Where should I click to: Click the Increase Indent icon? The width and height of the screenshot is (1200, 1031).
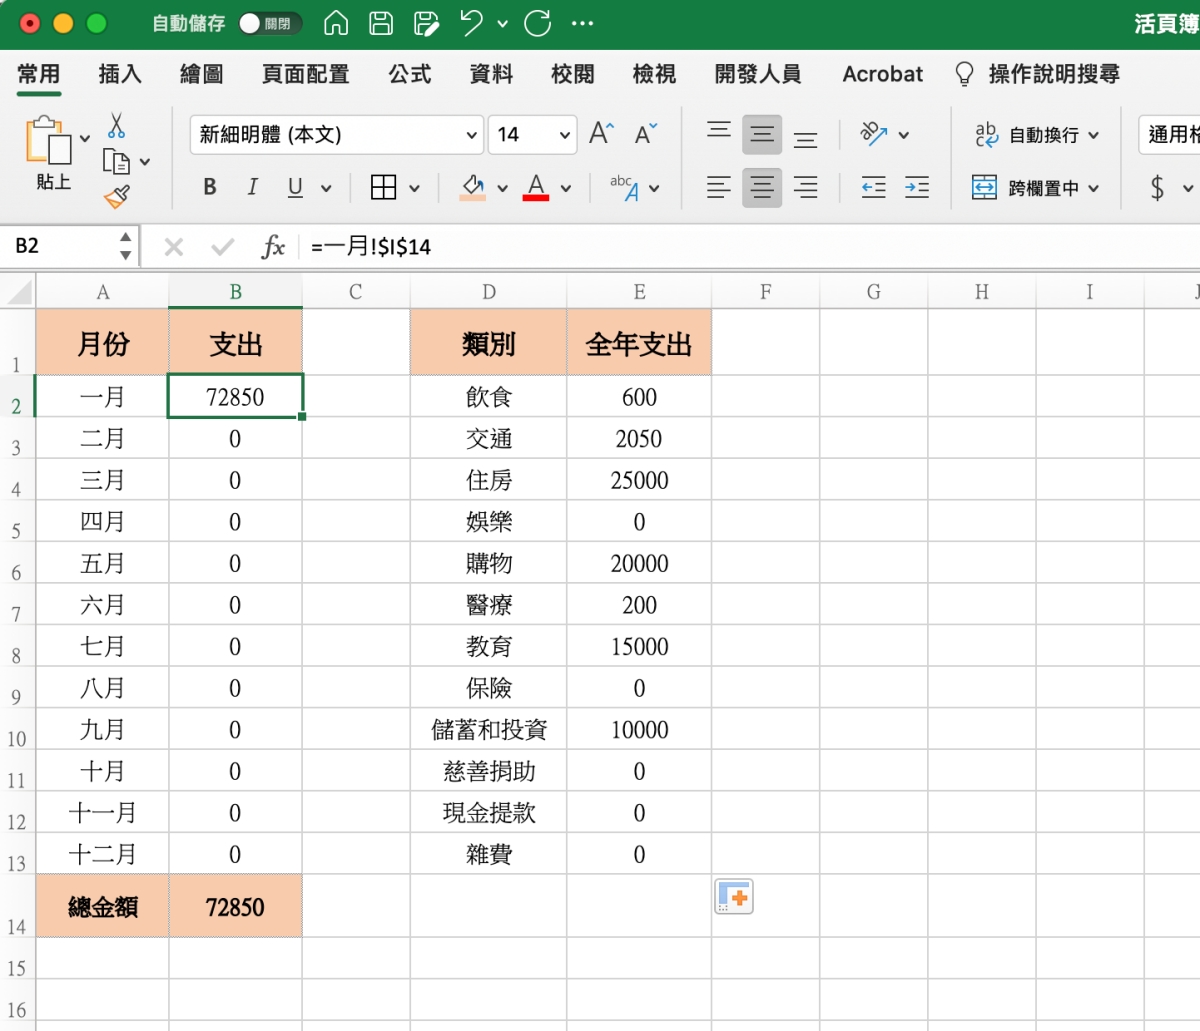917,187
